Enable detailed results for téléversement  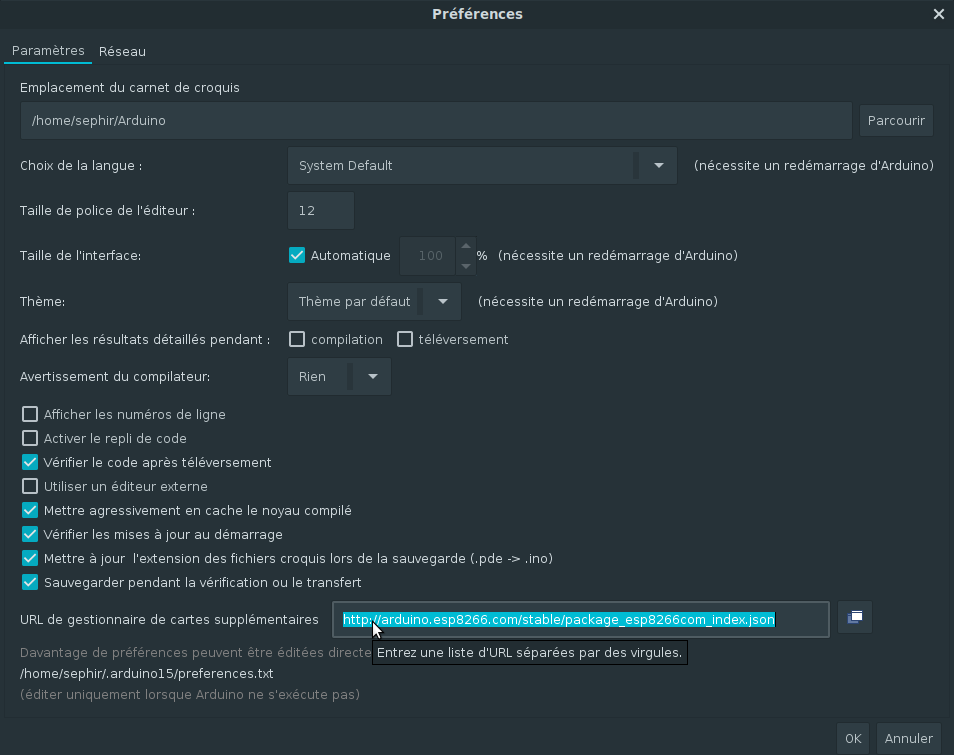click(405, 339)
